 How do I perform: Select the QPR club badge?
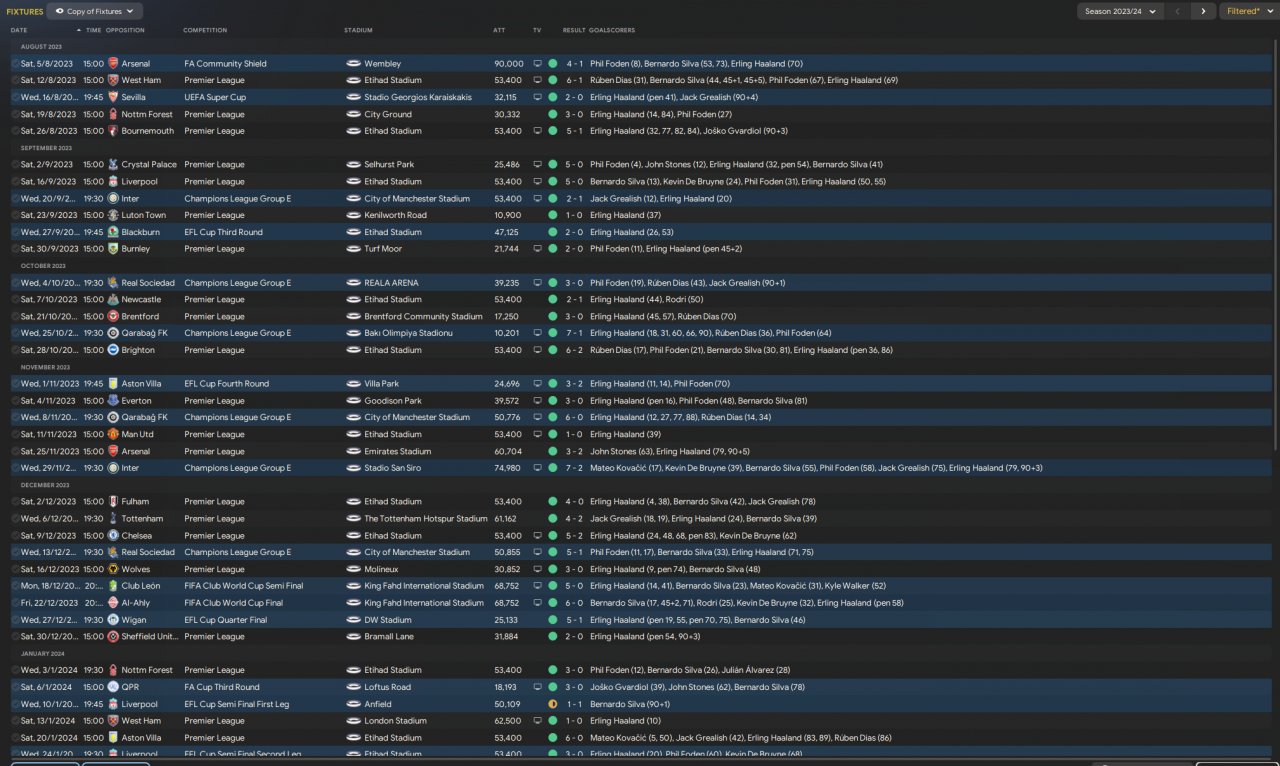click(113, 687)
